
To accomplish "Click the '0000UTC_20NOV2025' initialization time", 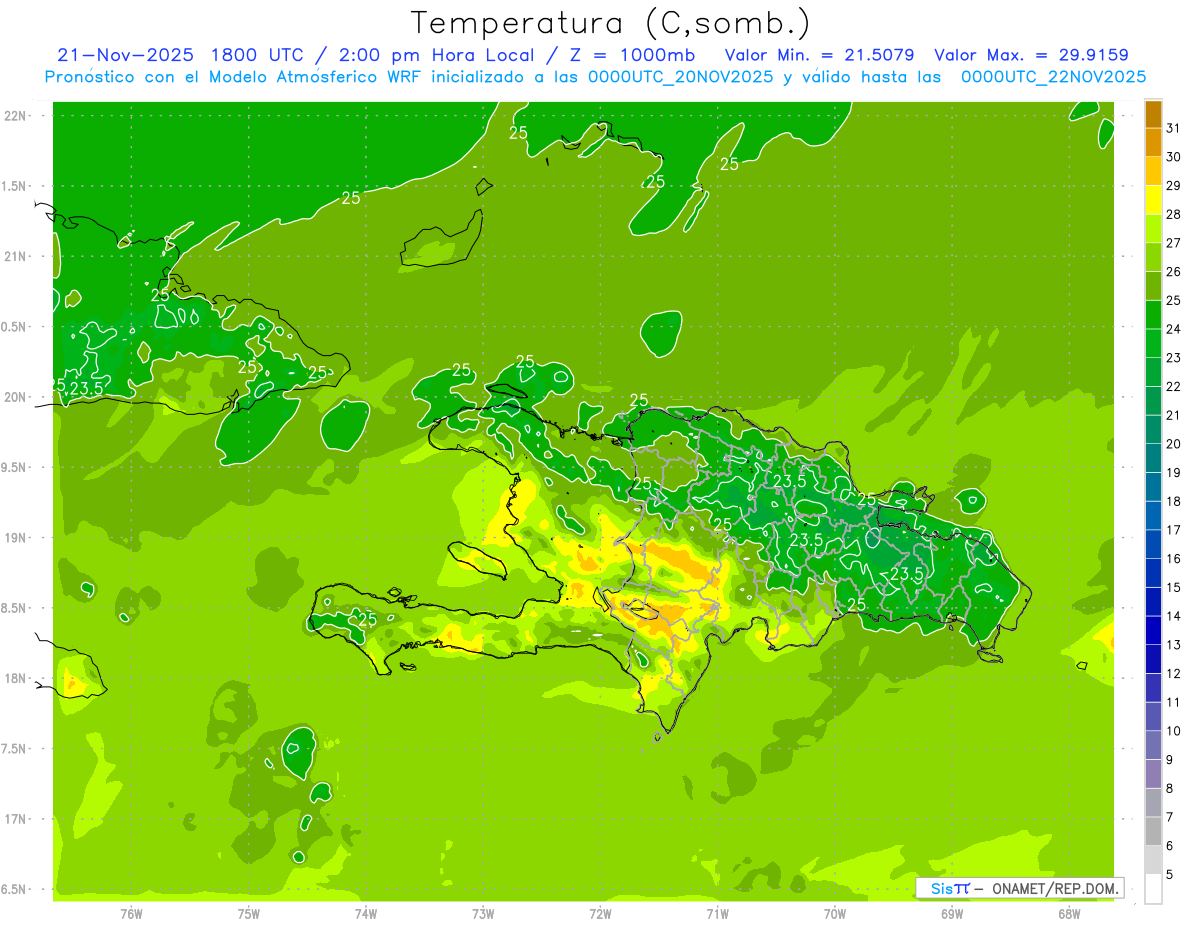I will tap(680, 77).
